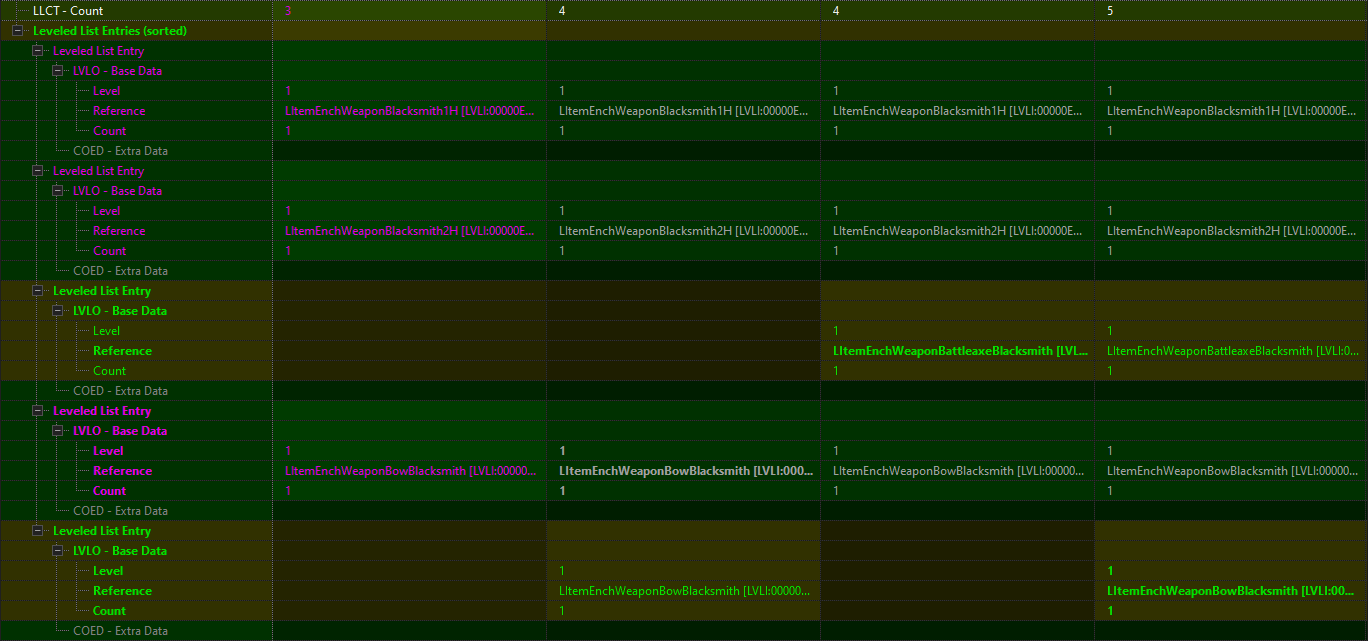1368x641 pixels.
Task: Select bold LItemEnchWeaponBowBlacksmith in third column
Action: pos(683,470)
